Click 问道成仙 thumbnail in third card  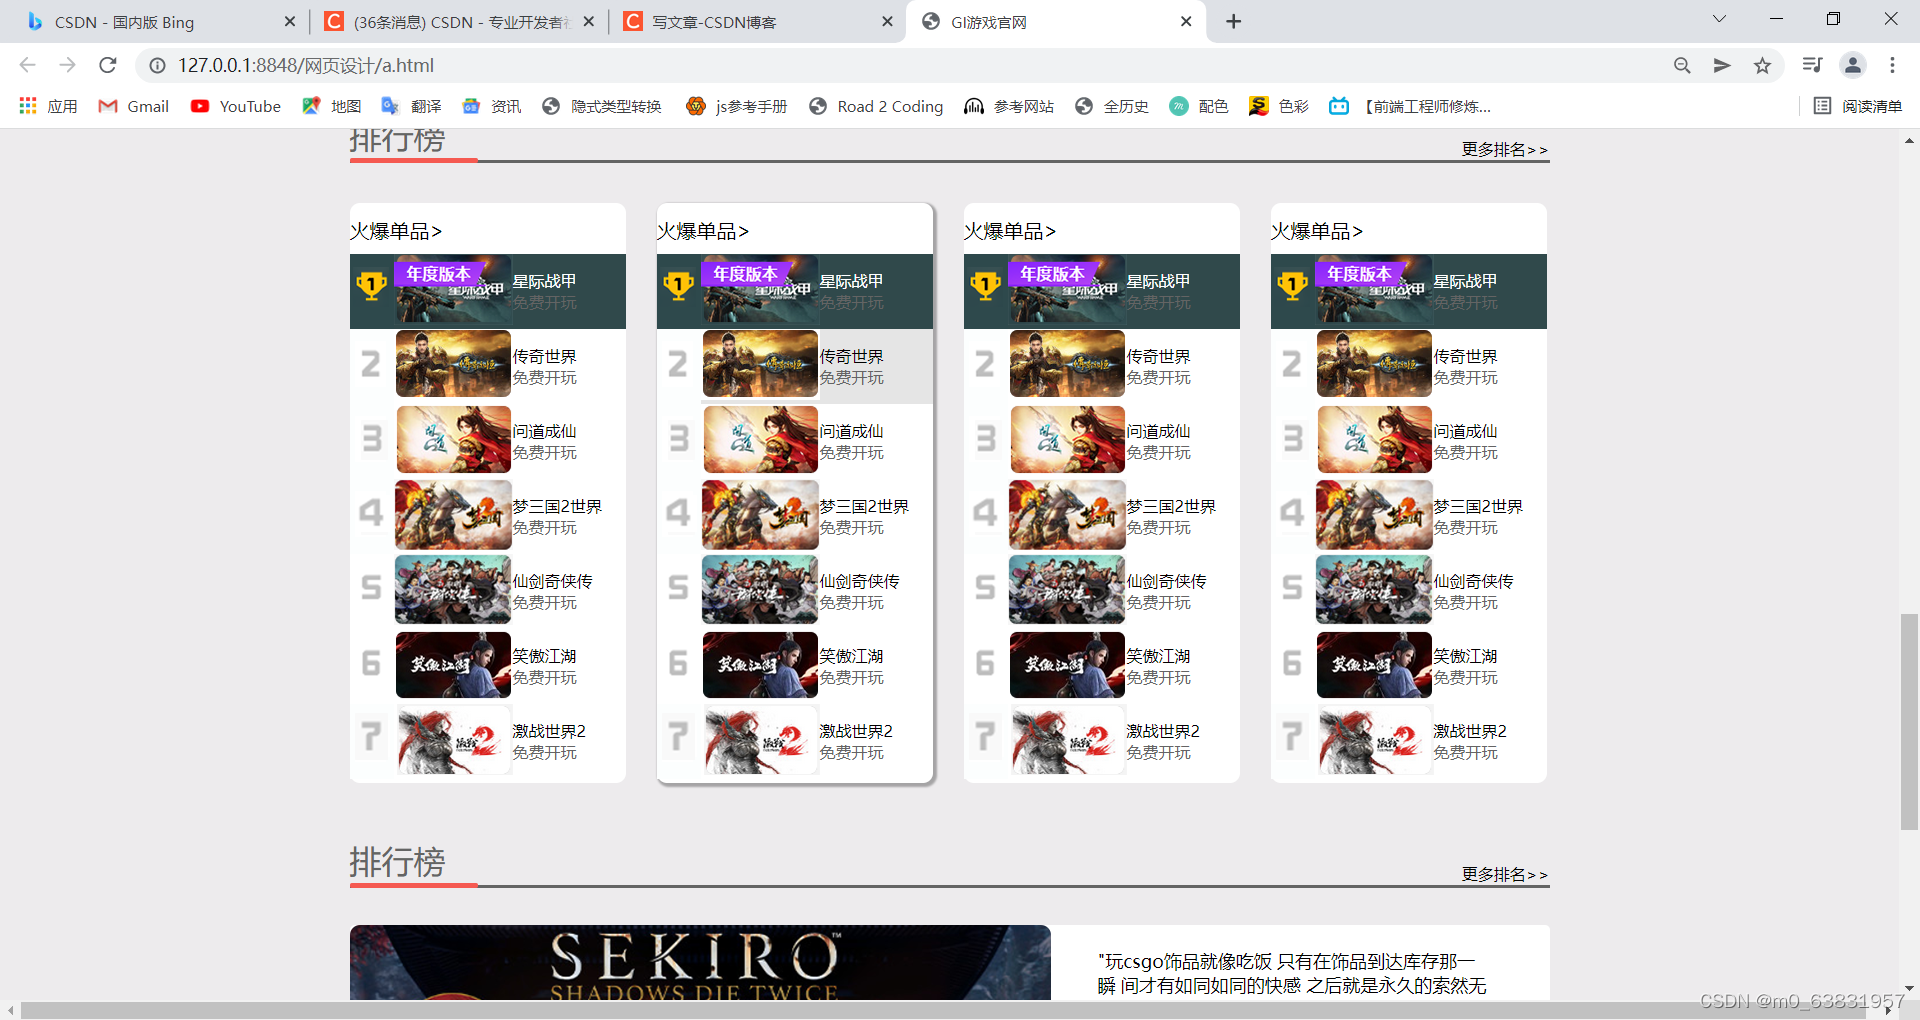1067,439
